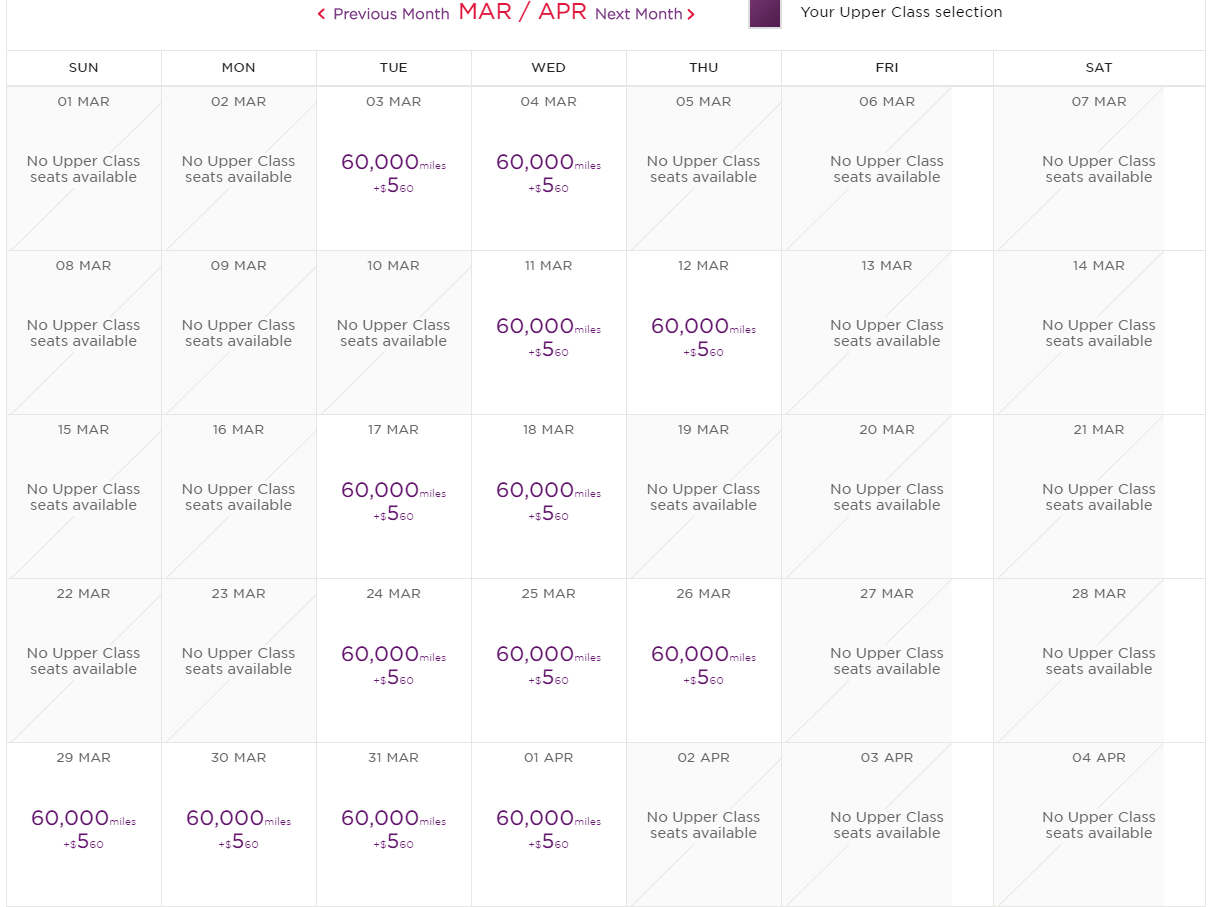
Task: Select the 24 MAR fare
Action: 393,664
